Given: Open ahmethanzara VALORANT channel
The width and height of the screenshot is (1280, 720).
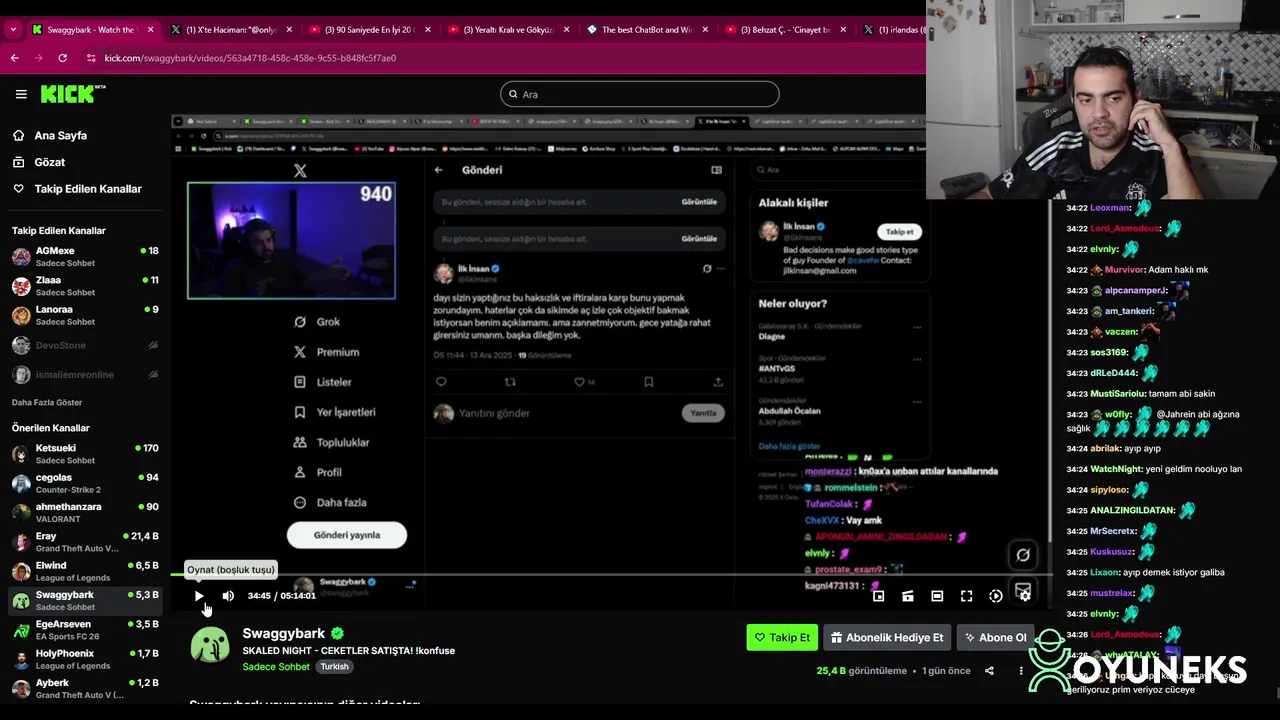Looking at the screenshot, I should point(85,513).
